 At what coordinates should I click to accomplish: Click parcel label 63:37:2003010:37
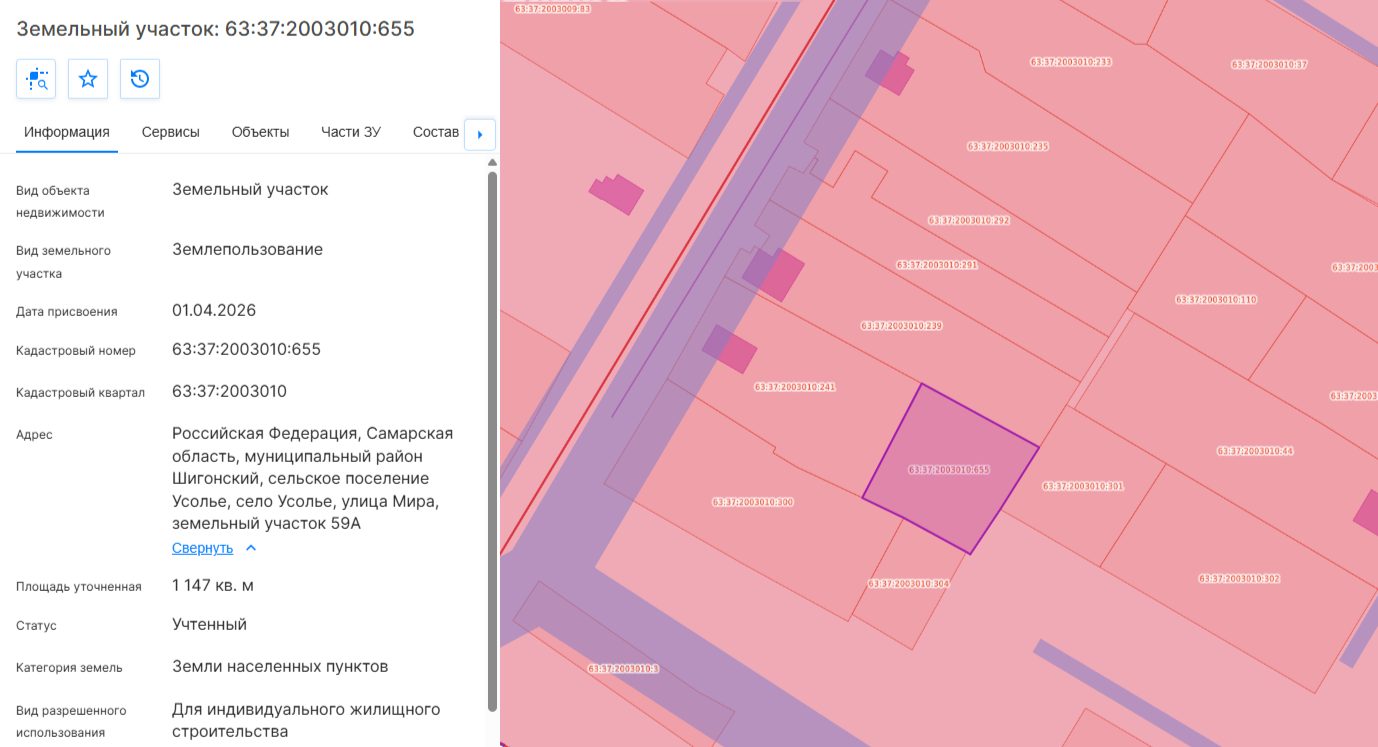point(1269,64)
